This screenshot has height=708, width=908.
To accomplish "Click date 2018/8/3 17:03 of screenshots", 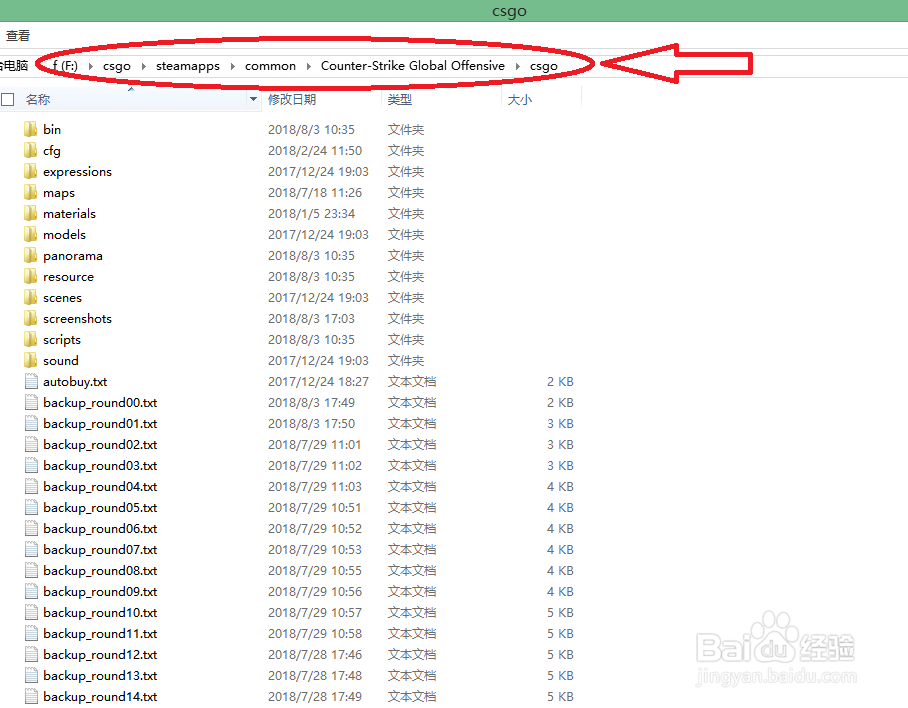I will pos(311,318).
